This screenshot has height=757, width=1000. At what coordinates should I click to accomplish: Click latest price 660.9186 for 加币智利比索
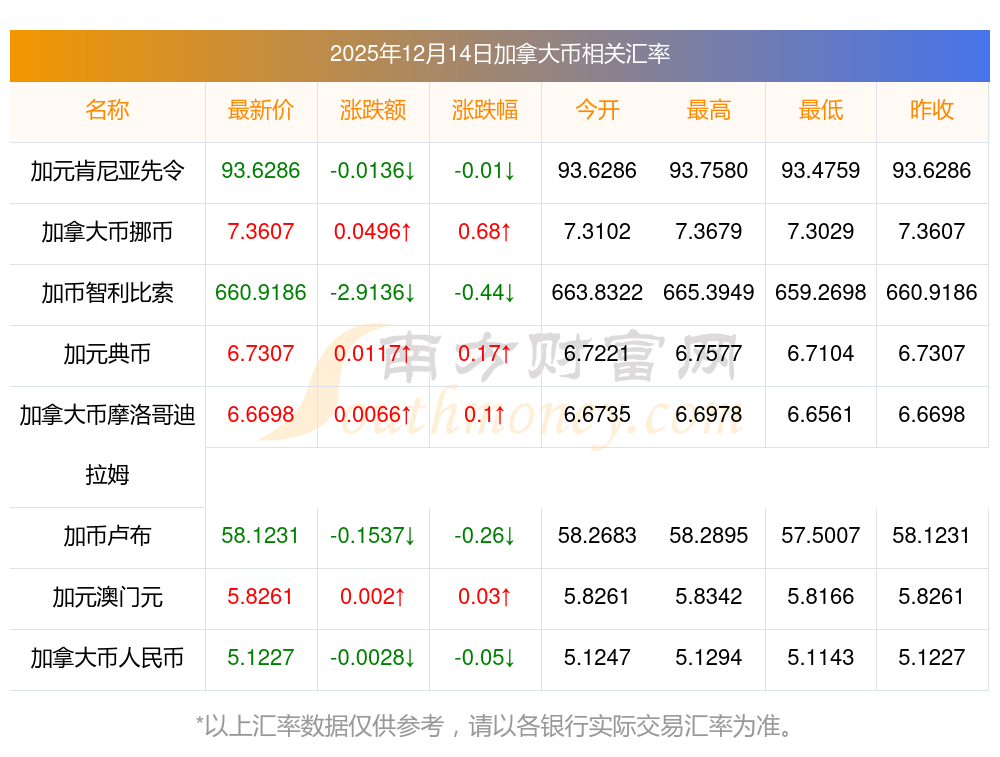click(x=261, y=293)
